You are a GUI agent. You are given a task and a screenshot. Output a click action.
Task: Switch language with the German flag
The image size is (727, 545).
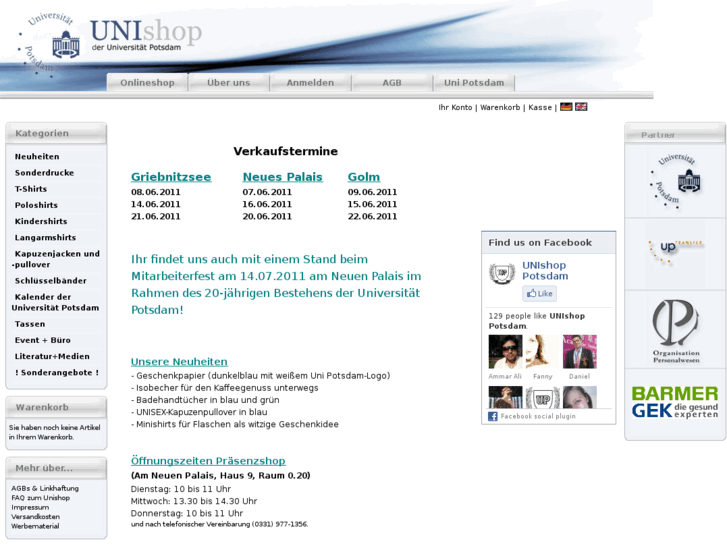coord(566,107)
